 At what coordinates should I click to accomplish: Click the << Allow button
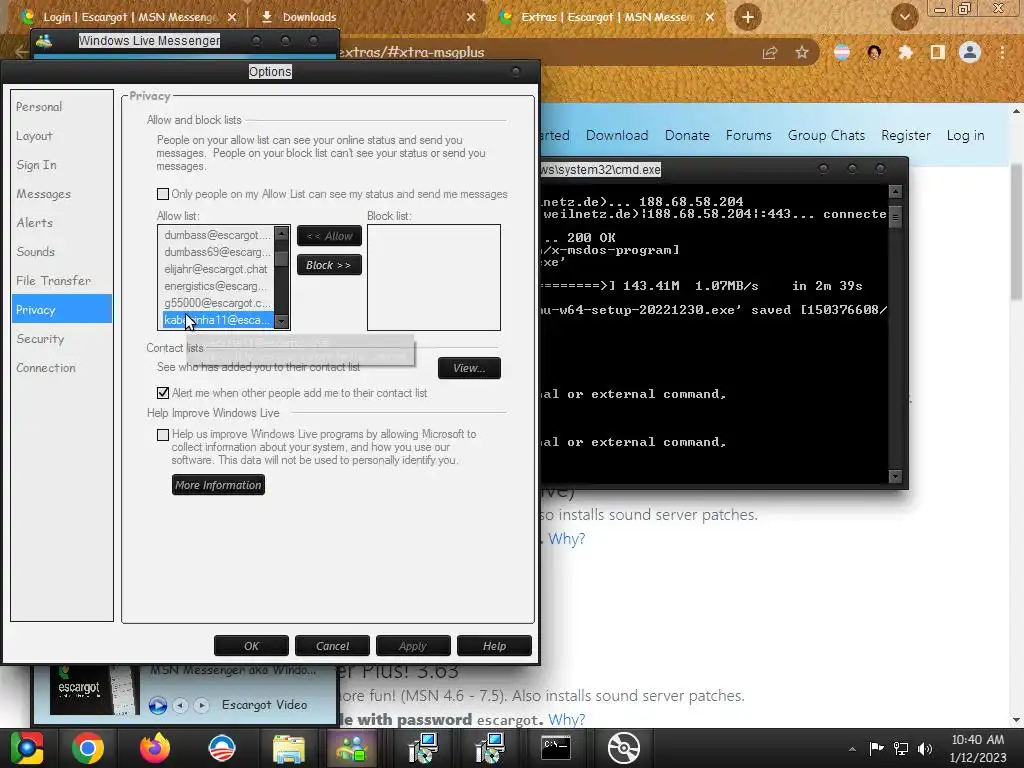point(329,236)
